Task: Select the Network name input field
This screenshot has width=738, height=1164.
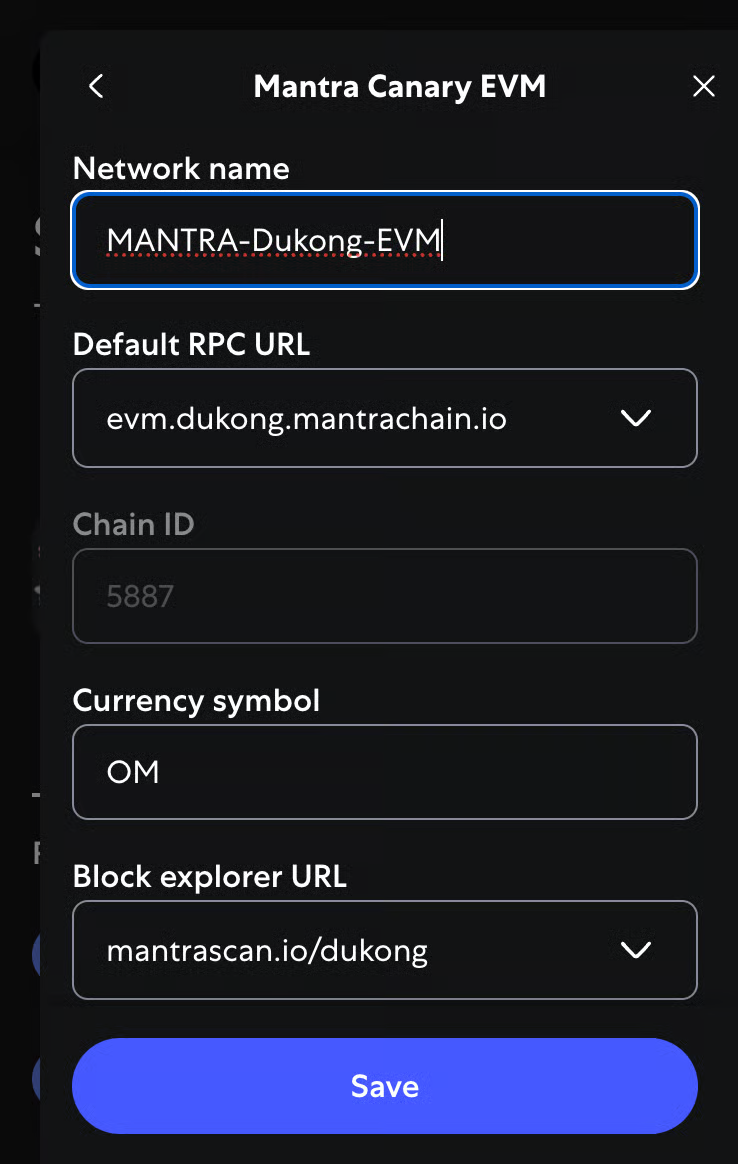Action: pos(385,240)
